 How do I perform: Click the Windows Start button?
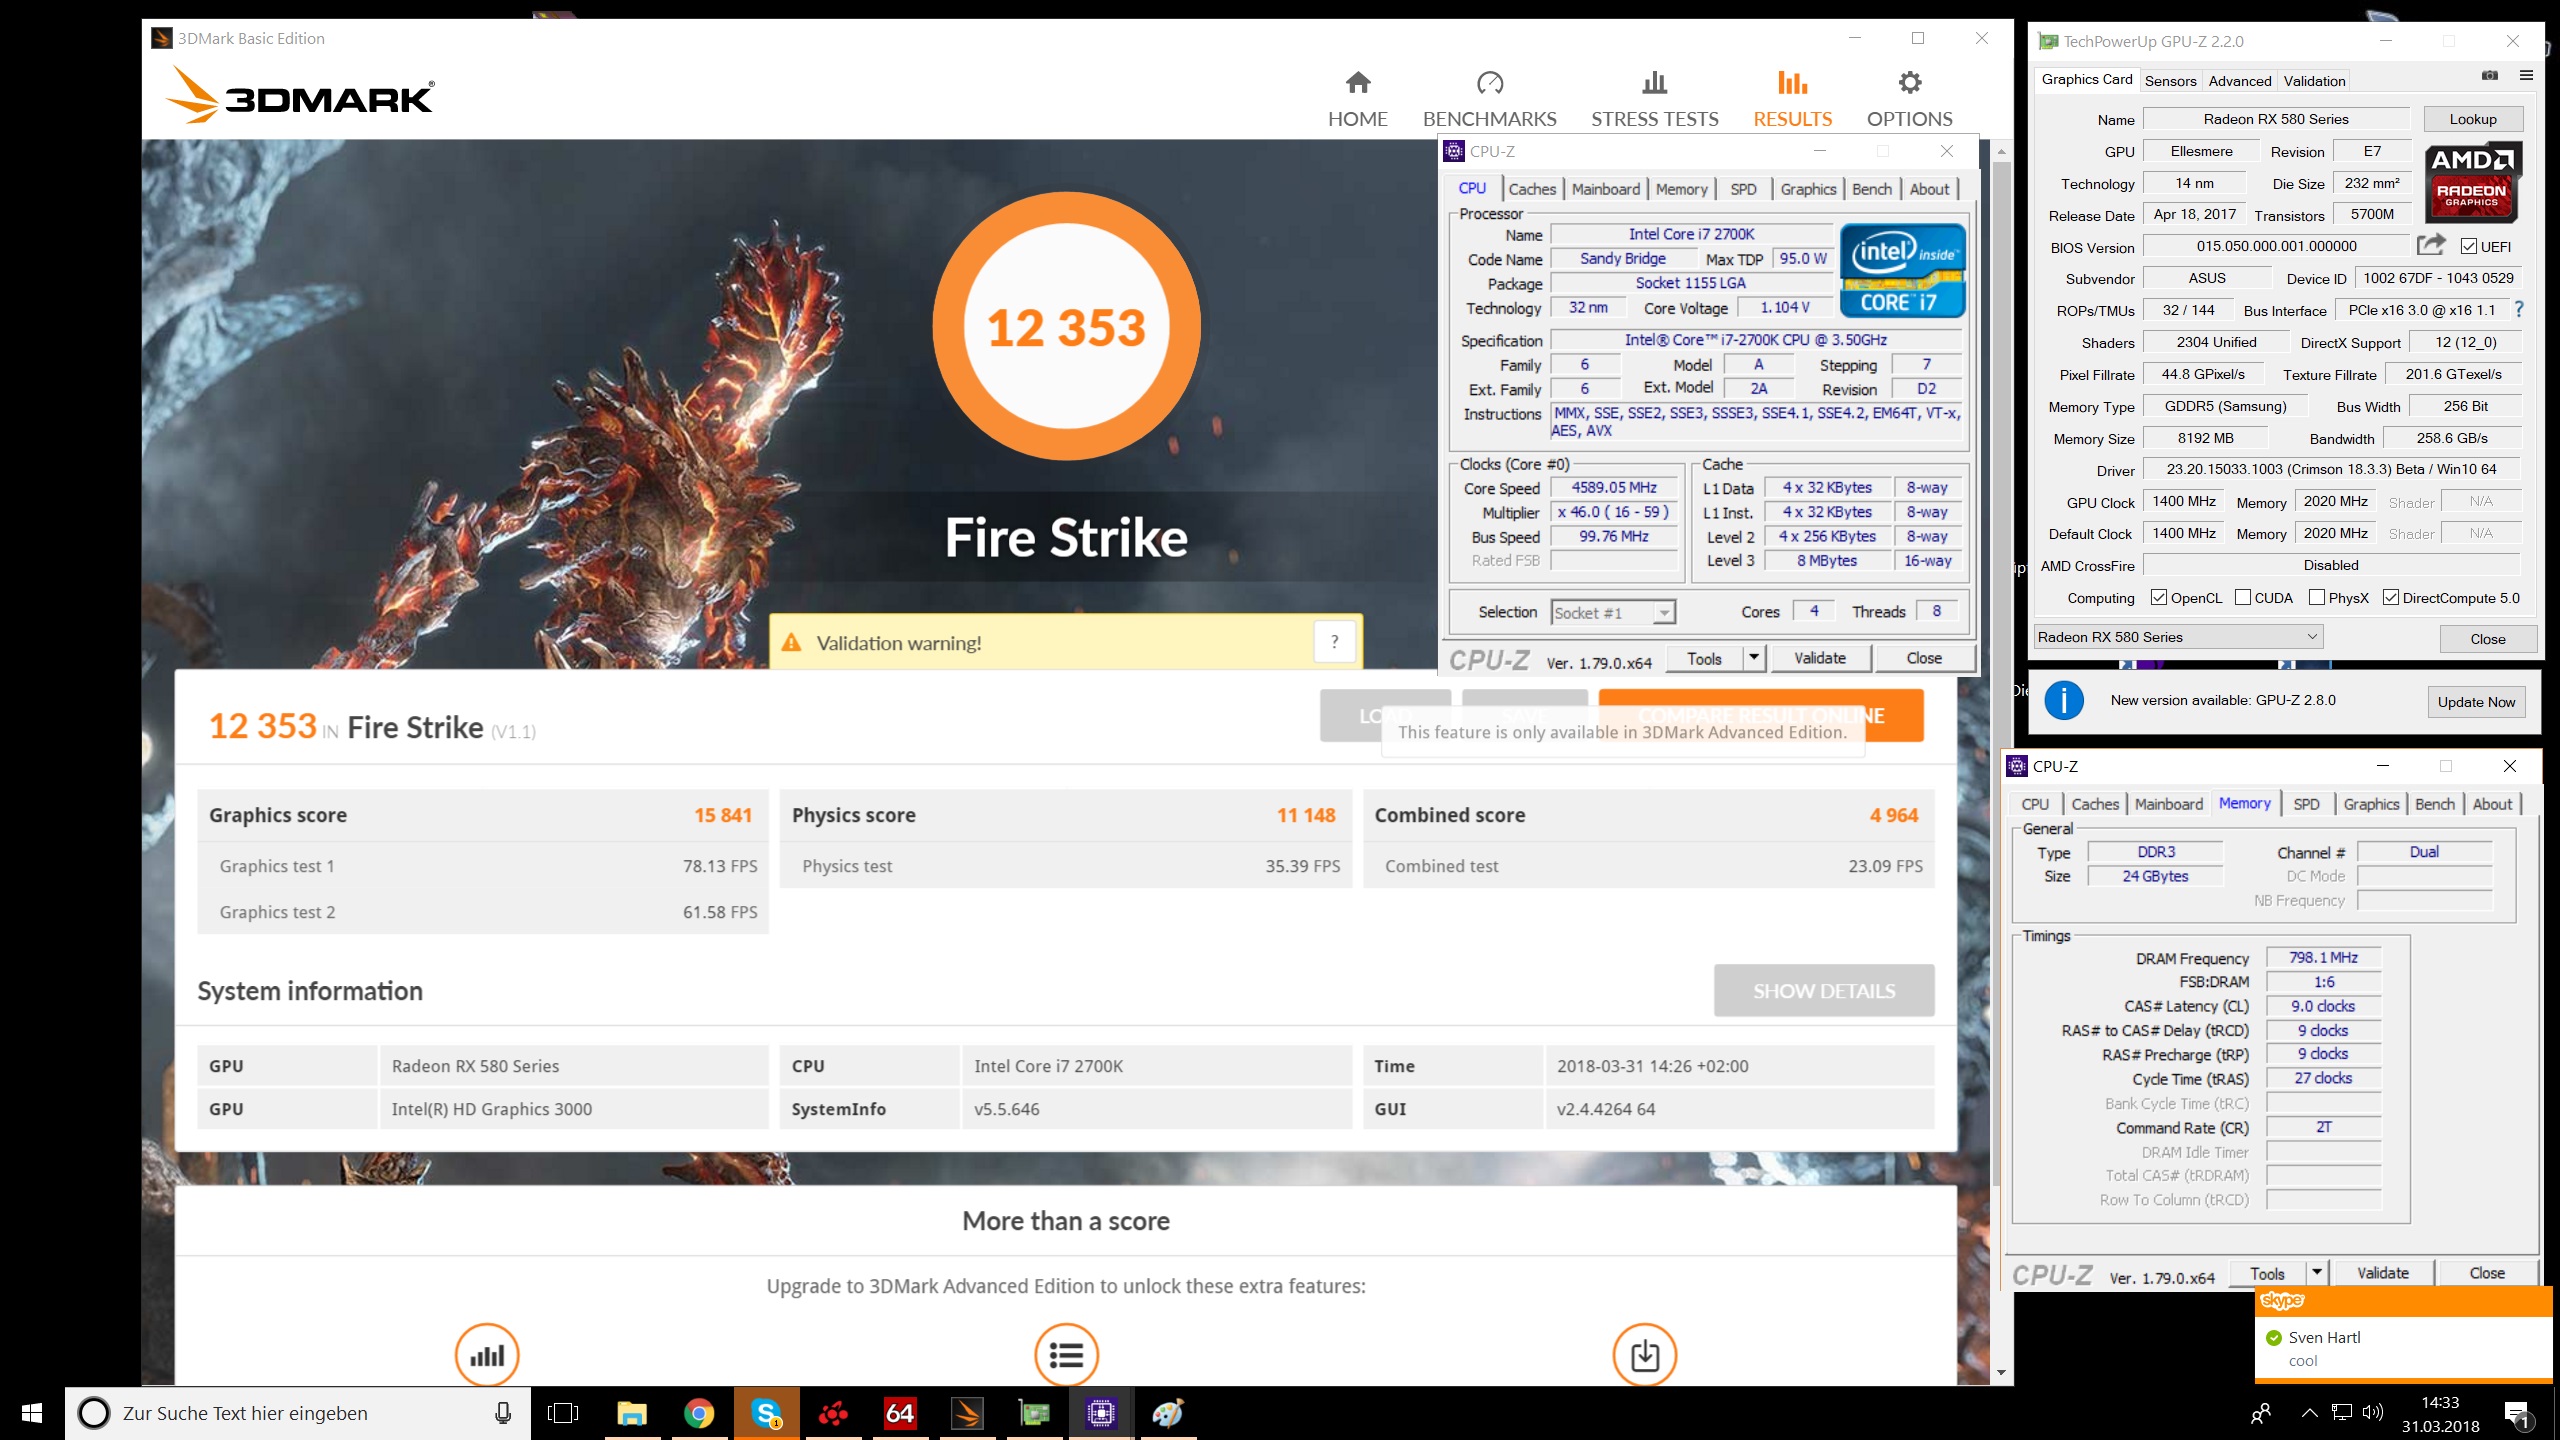[32, 1413]
